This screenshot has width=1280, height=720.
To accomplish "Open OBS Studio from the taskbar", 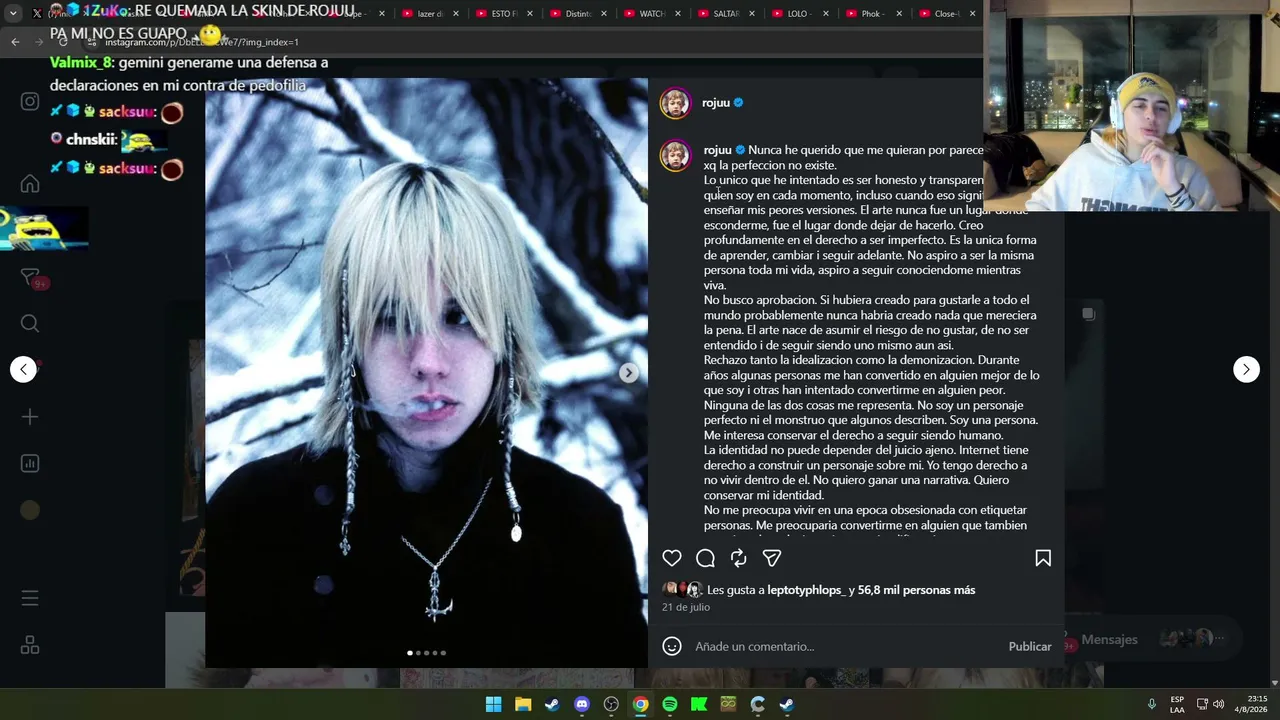I will pyautogui.click(x=611, y=704).
